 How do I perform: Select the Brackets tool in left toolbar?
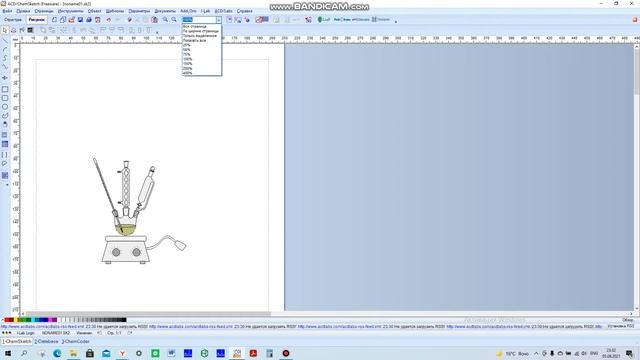pyautogui.click(x=4, y=155)
